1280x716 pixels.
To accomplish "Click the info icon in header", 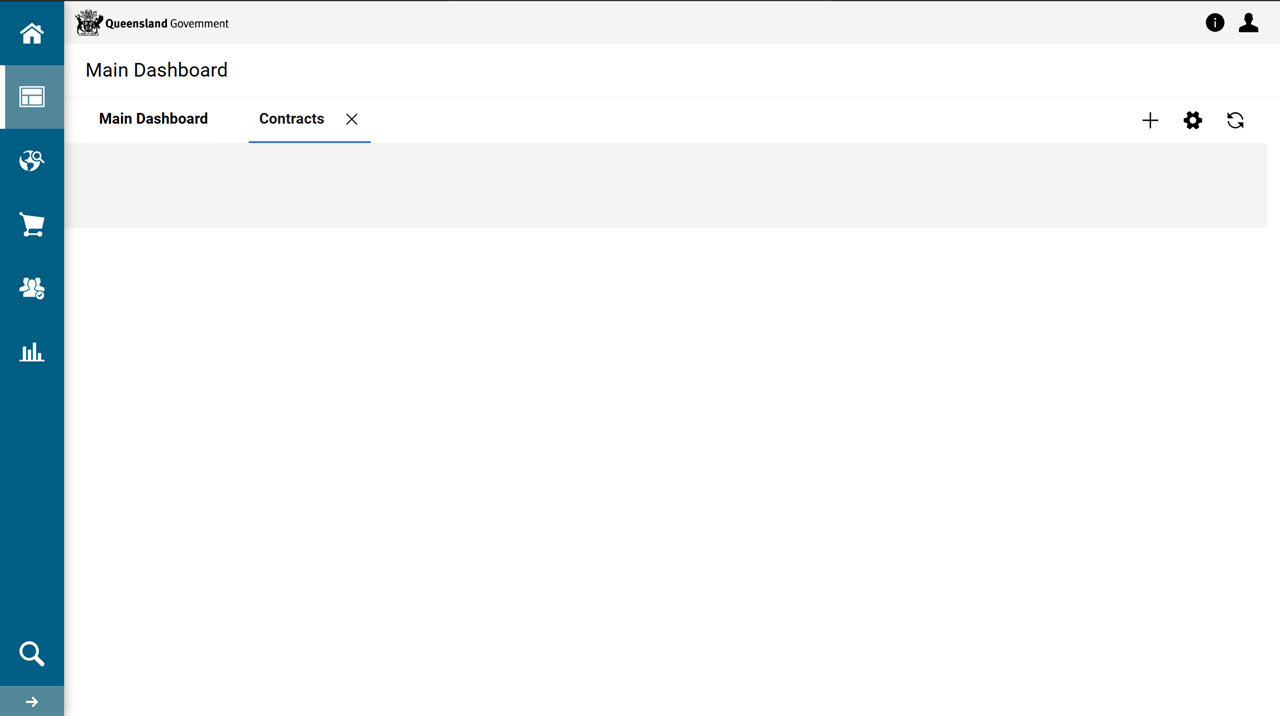I will click(x=1215, y=23).
